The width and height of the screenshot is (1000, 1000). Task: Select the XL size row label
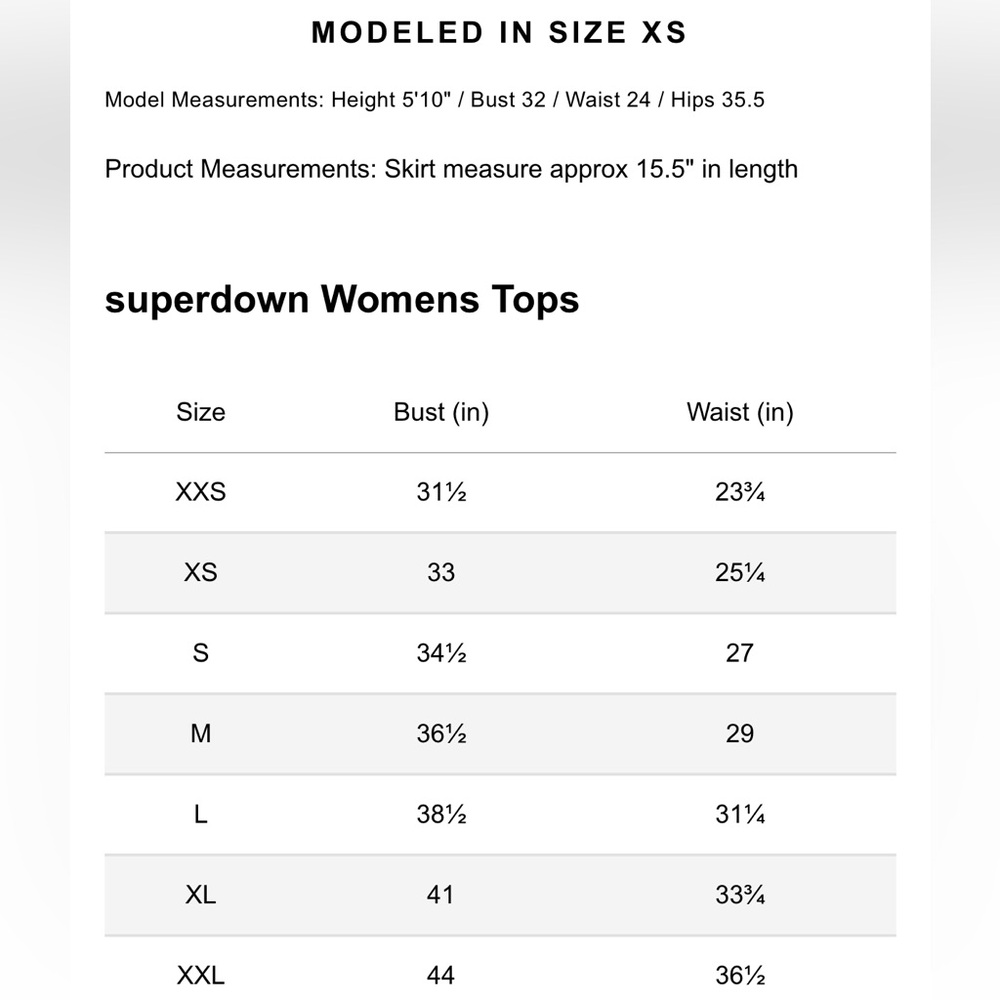pyautogui.click(x=201, y=895)
